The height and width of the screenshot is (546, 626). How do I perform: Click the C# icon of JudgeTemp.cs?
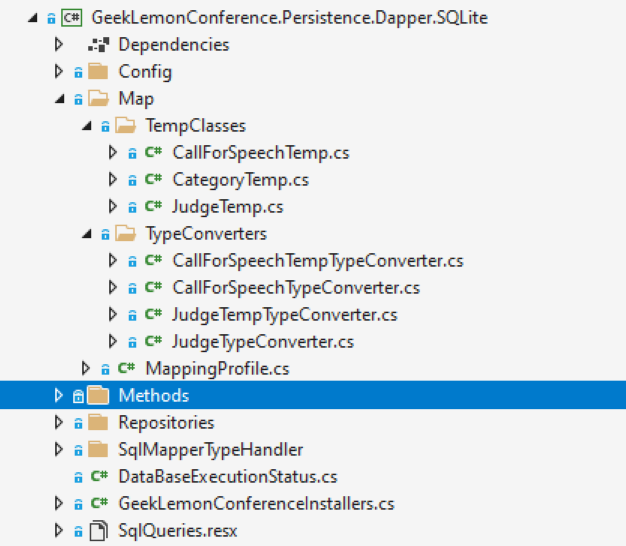coord(153,206)
